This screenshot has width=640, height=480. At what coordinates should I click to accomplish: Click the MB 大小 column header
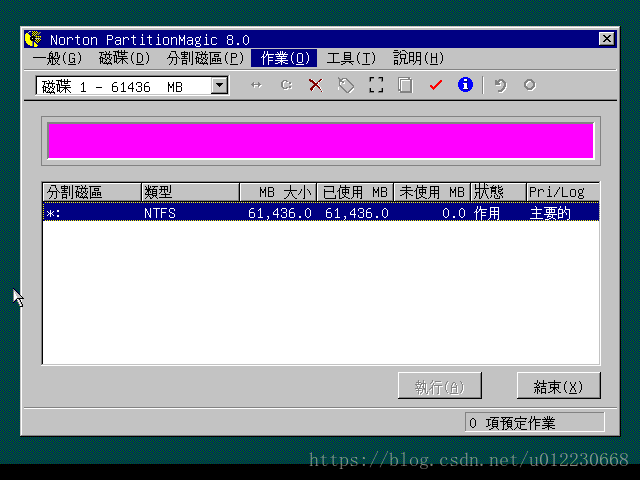pos(278,192)
